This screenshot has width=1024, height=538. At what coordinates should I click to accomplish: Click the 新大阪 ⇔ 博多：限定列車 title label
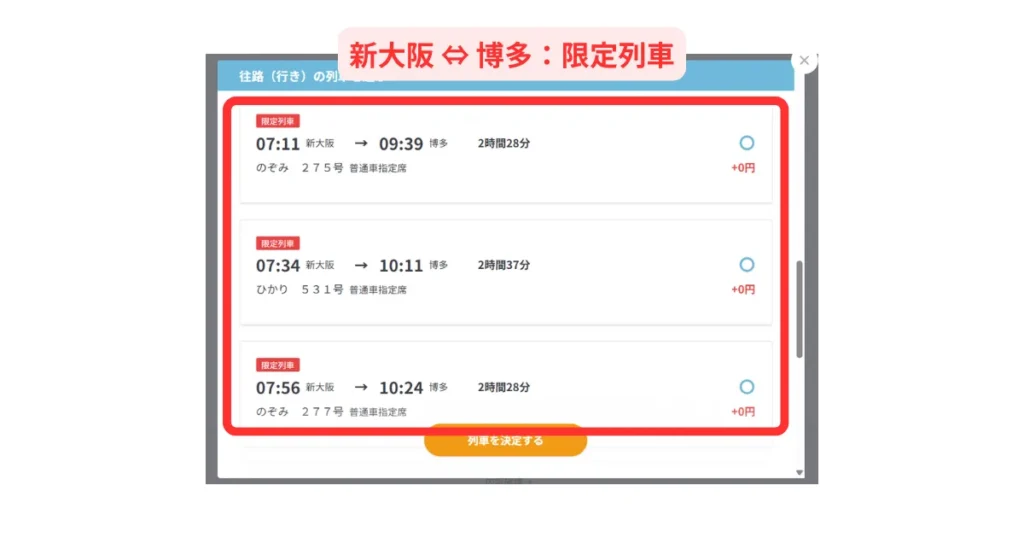[511, 54]
